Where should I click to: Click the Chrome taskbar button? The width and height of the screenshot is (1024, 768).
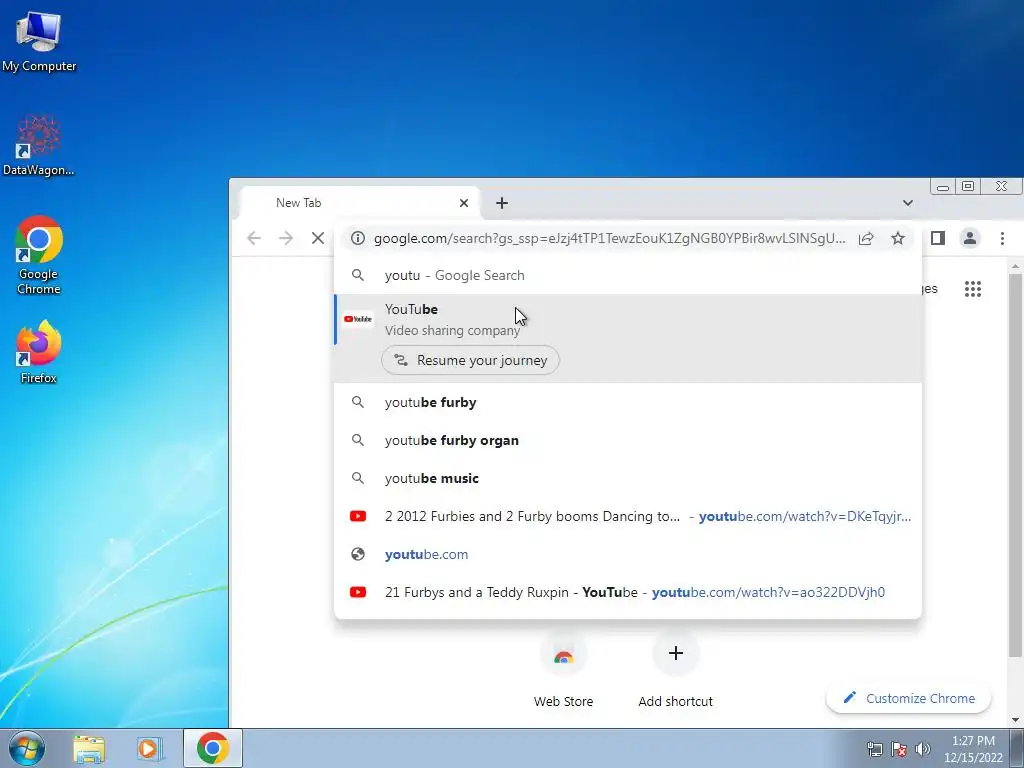pos(213,748)
